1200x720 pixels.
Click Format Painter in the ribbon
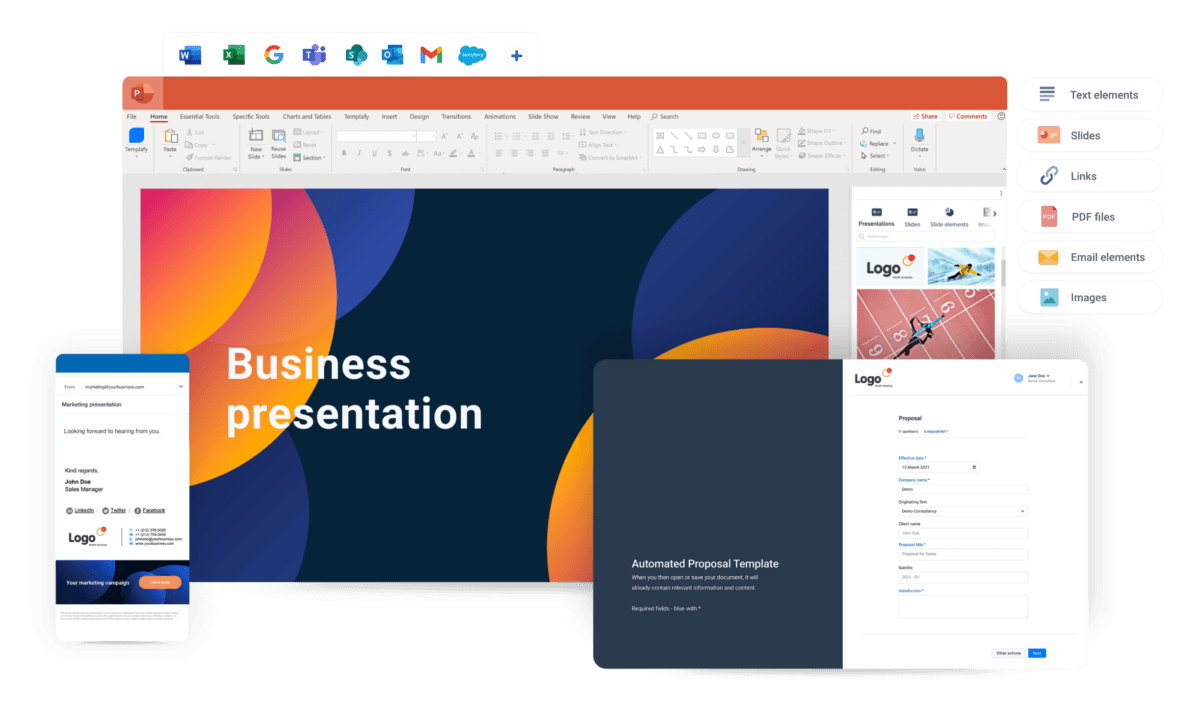tap(208, 157)
